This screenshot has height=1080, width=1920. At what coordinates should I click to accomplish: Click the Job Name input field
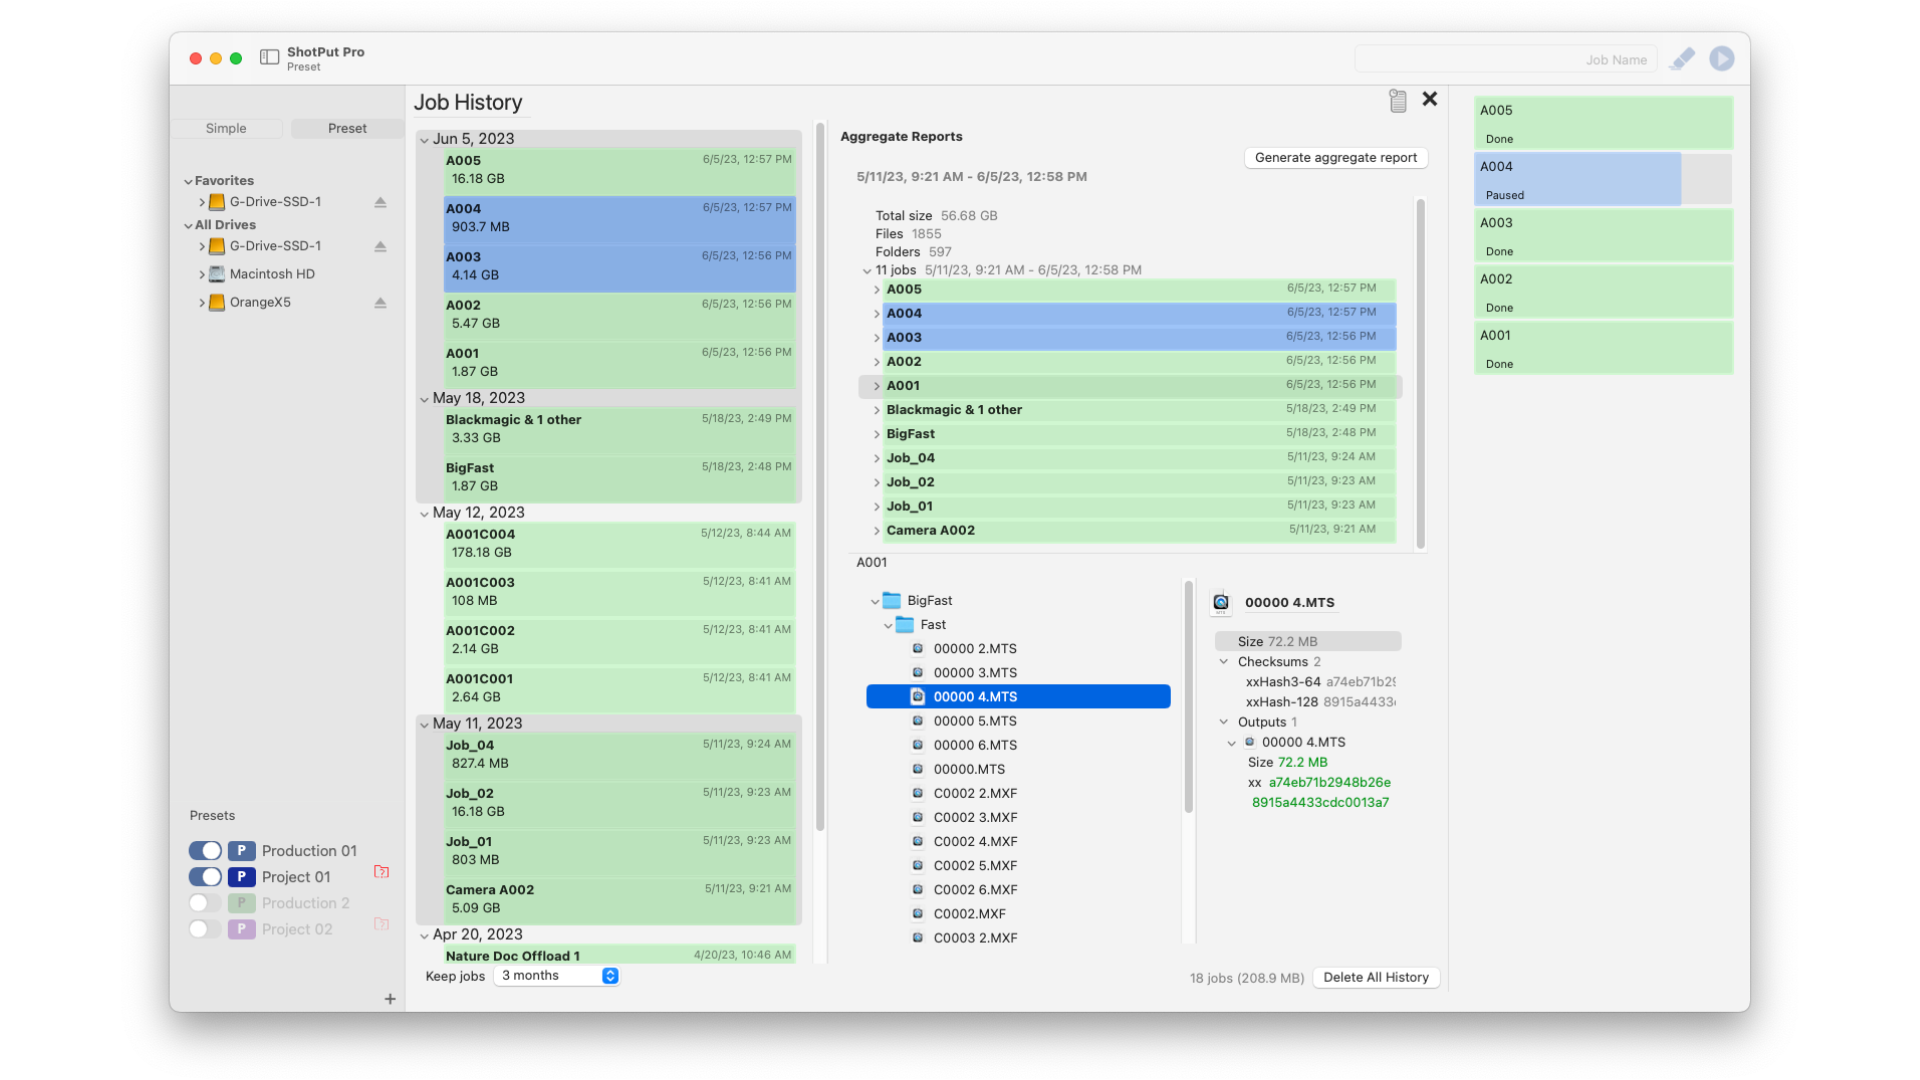point(1504,59)
